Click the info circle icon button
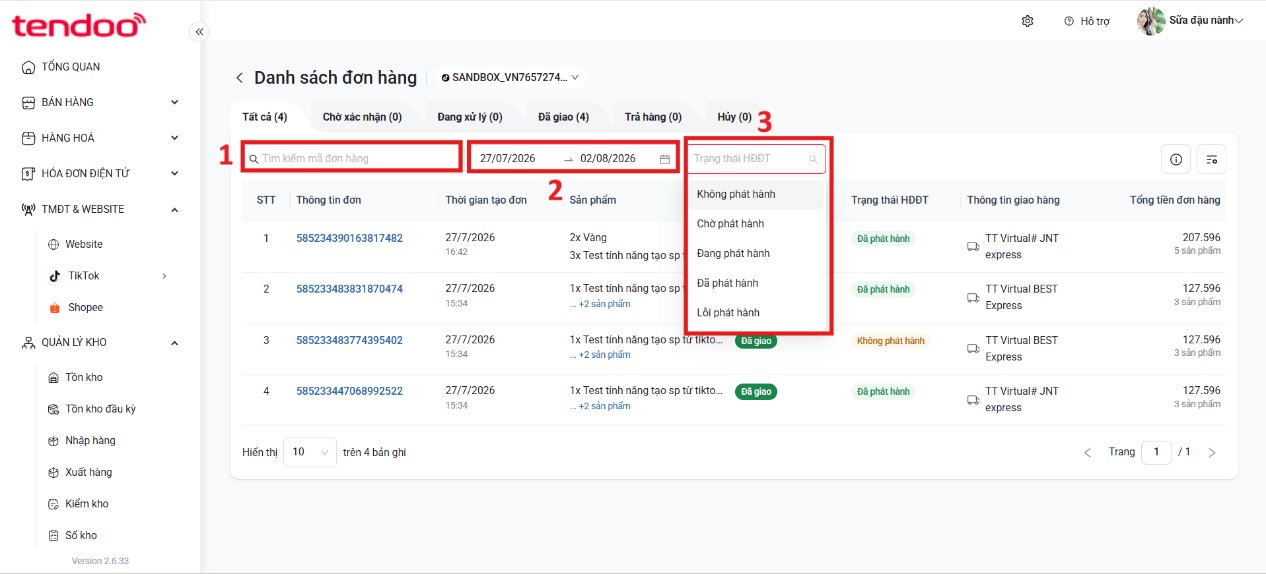The image size is (1266, 574). click(x=1176, y=159)
